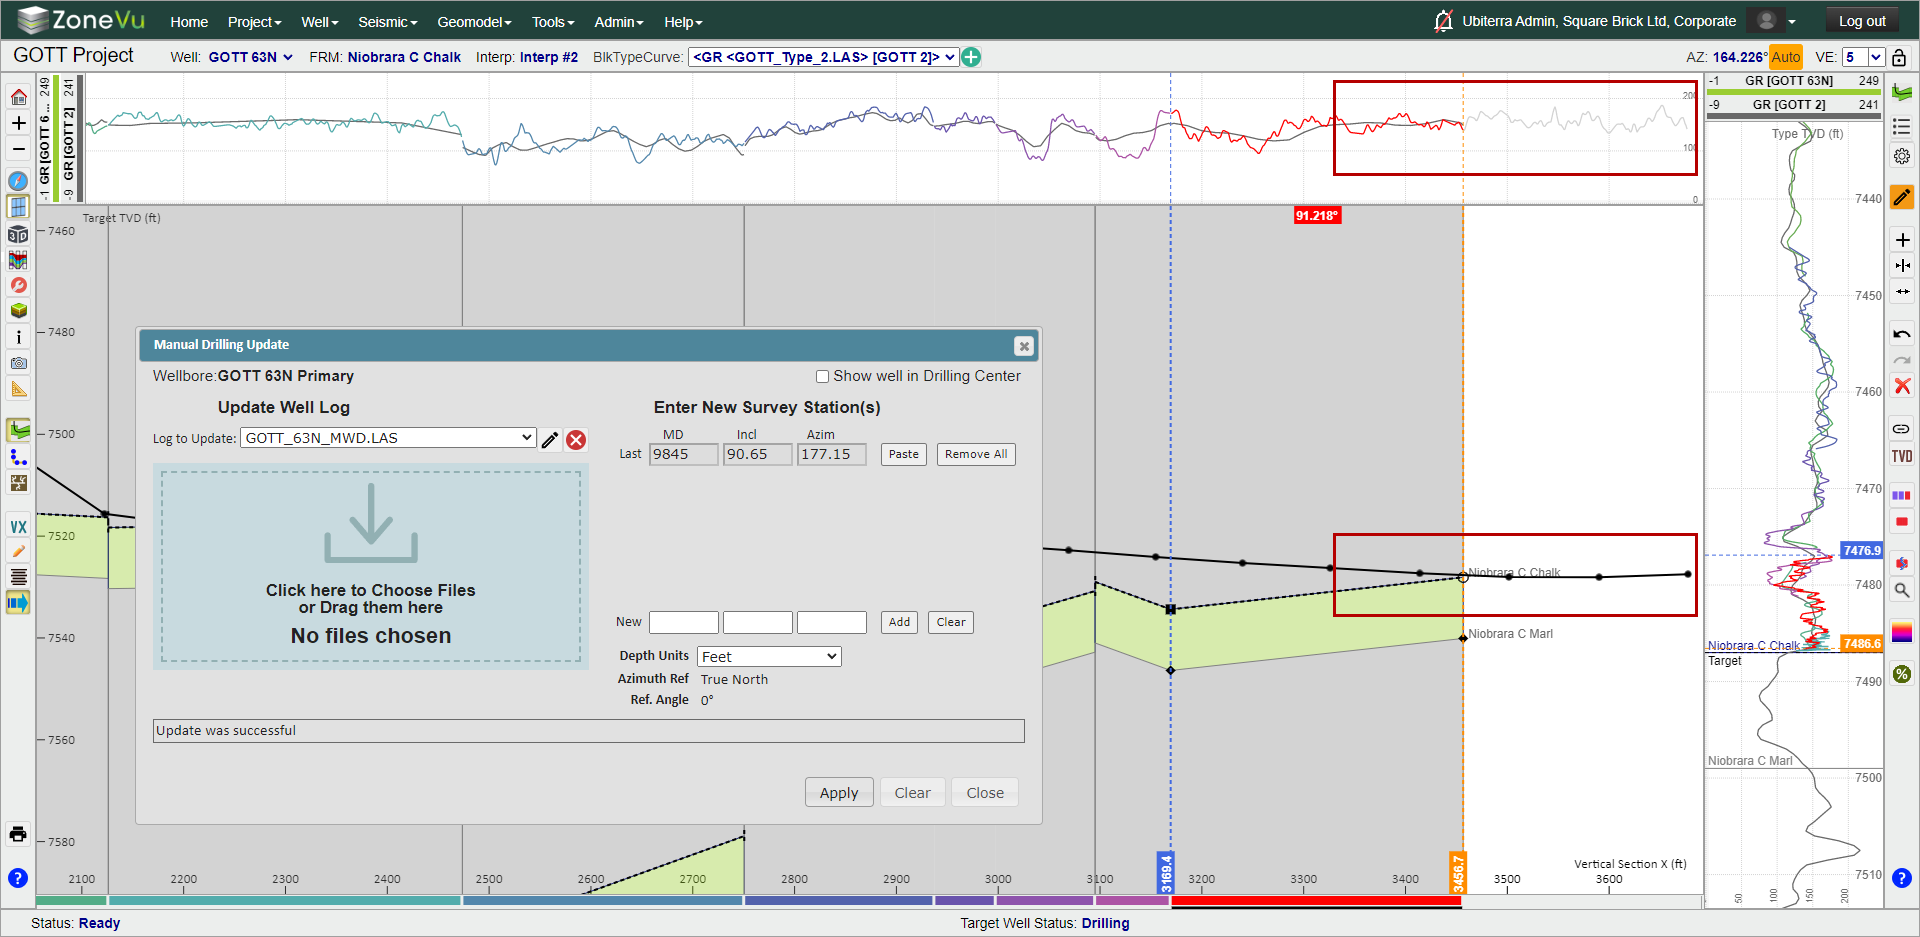Toggle the TVD button in right toolbar
This screenshot has height=937, width=1920.
[x=1902, y=456]
